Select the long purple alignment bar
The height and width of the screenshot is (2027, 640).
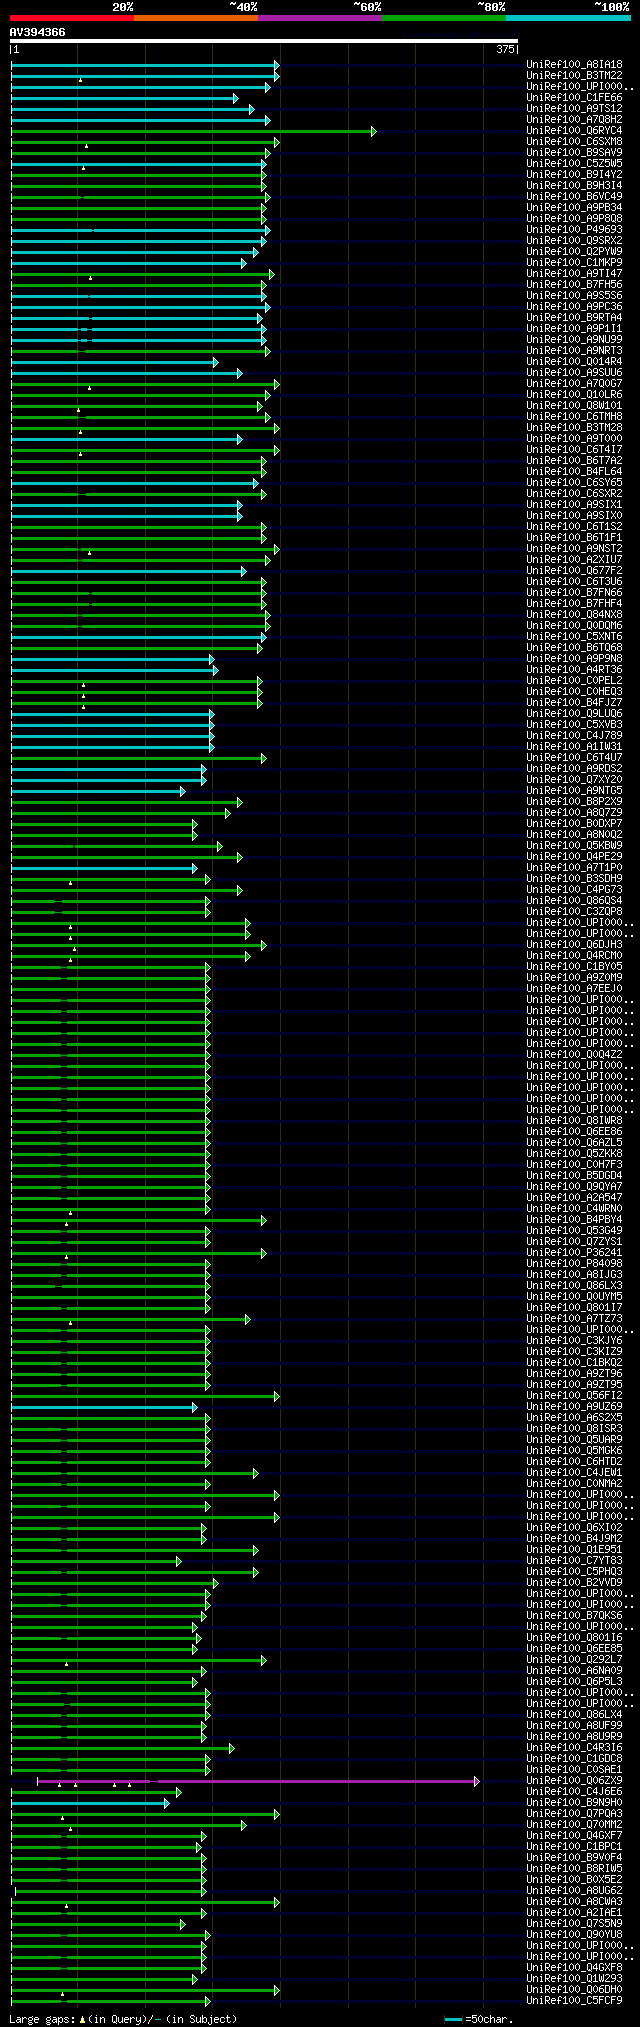tap(258, 1781)
